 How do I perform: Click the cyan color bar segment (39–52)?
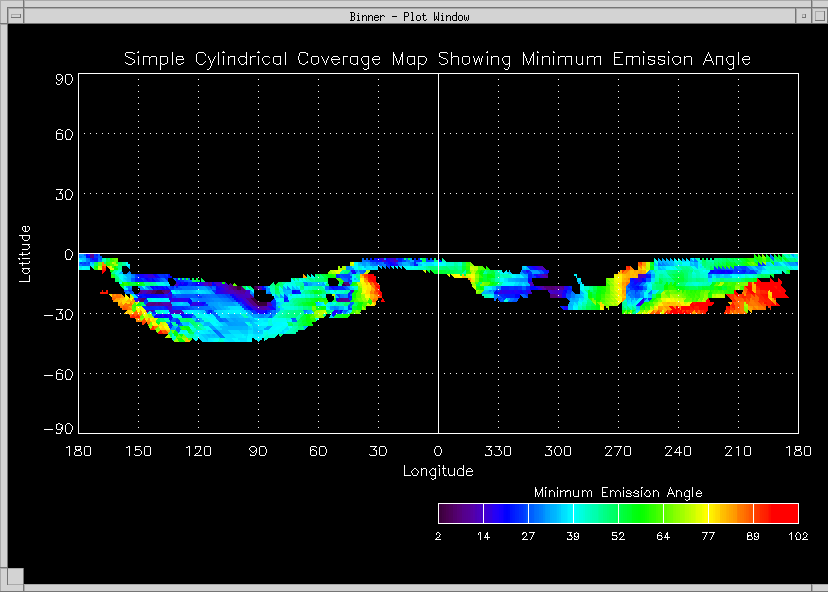(x=595, y=514)
